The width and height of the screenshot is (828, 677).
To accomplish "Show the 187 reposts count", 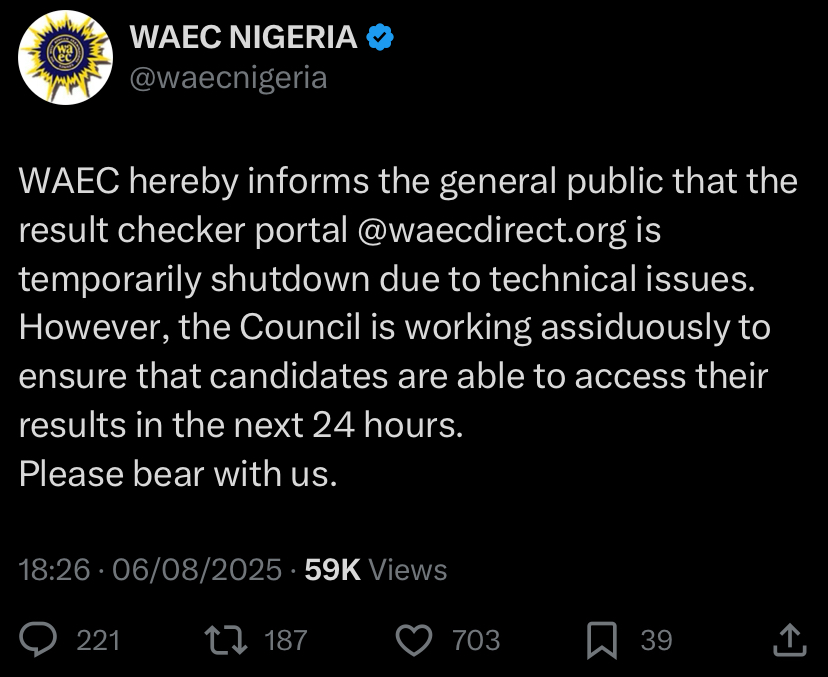I will point(285,640).
